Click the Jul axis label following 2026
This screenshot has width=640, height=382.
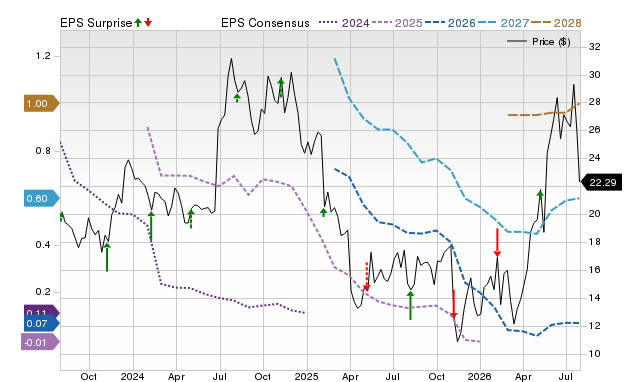pyautogui.click(x=565, y=376)
